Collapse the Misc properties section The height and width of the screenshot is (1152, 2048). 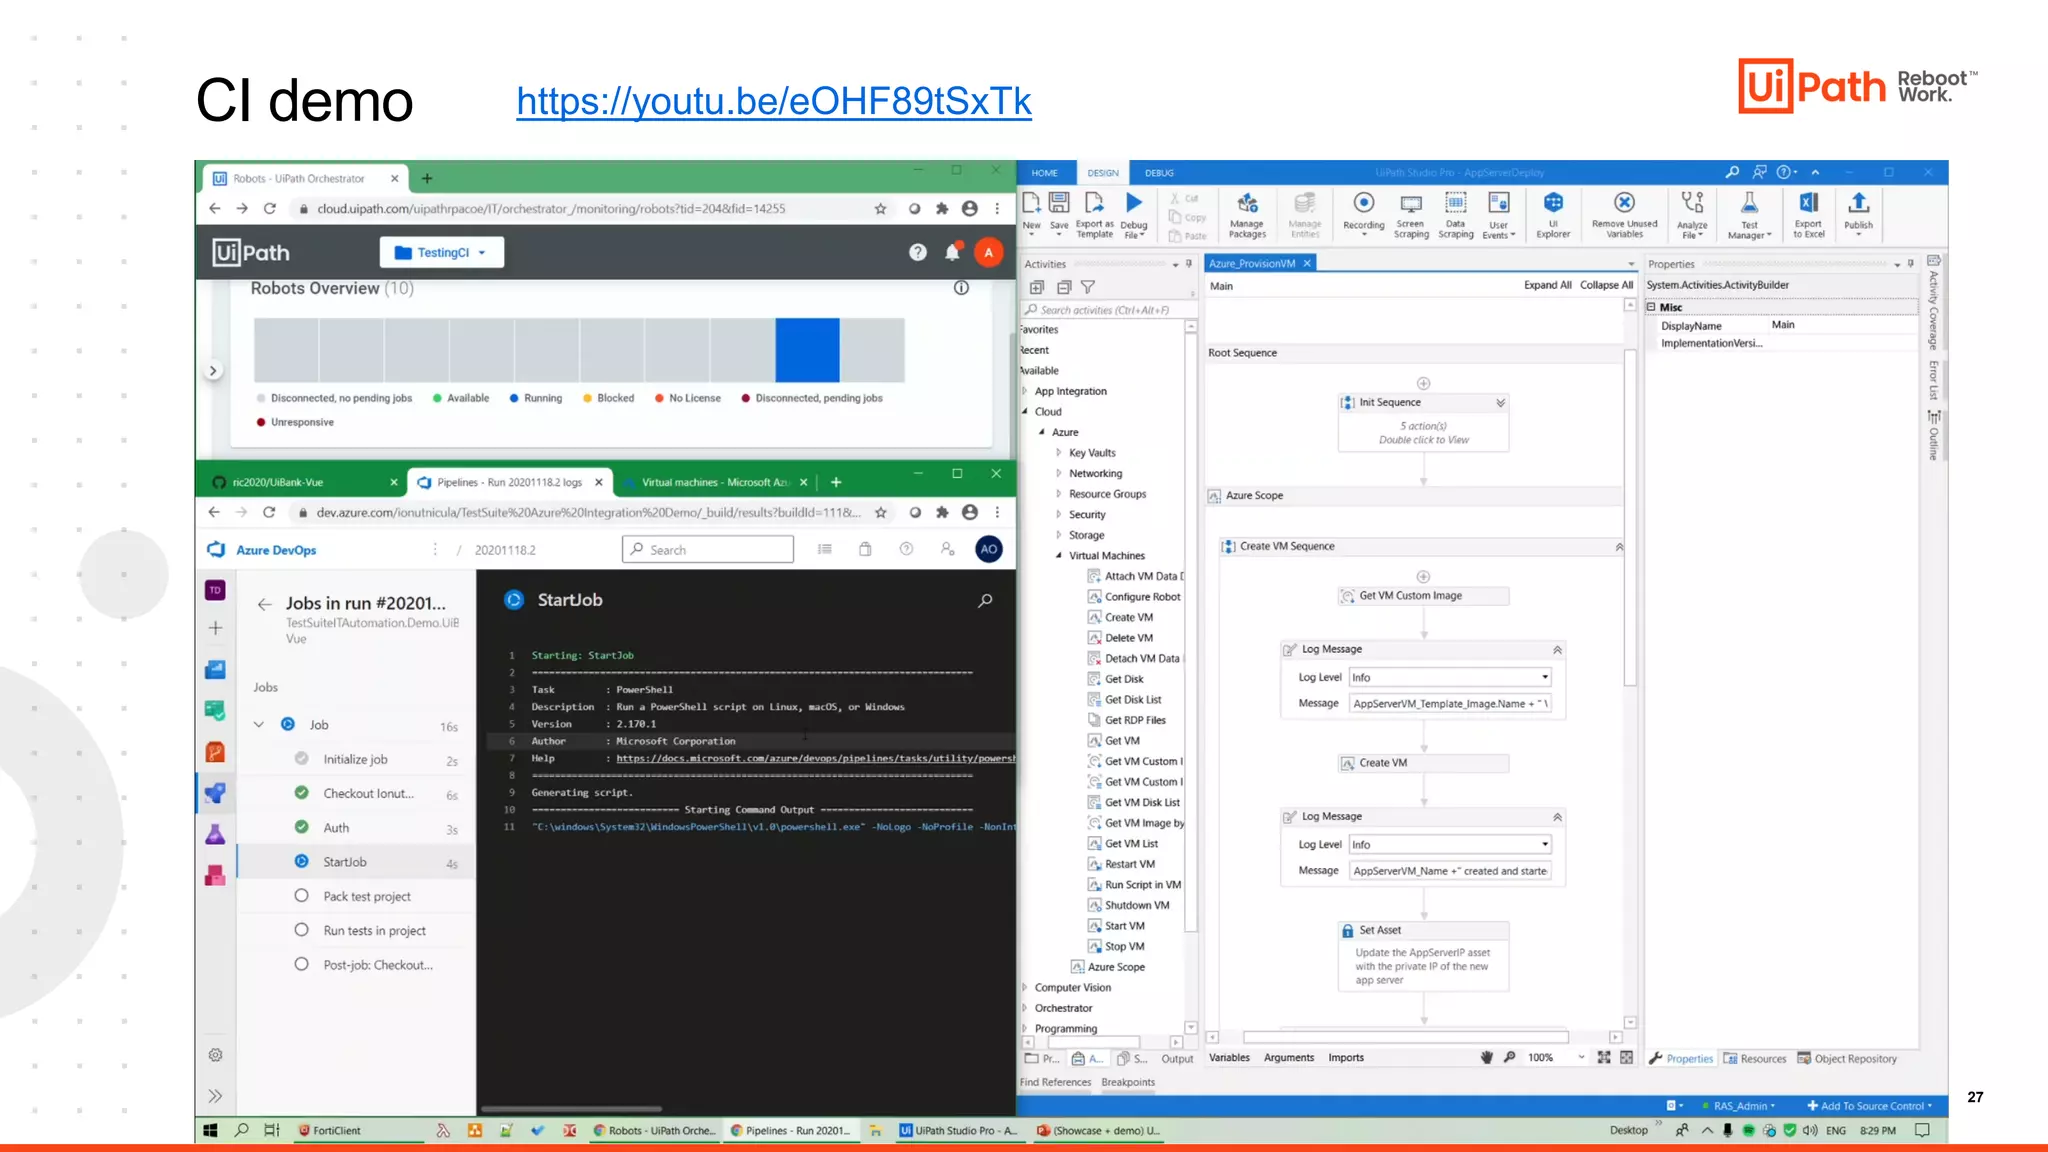[x=1651, y=307]
